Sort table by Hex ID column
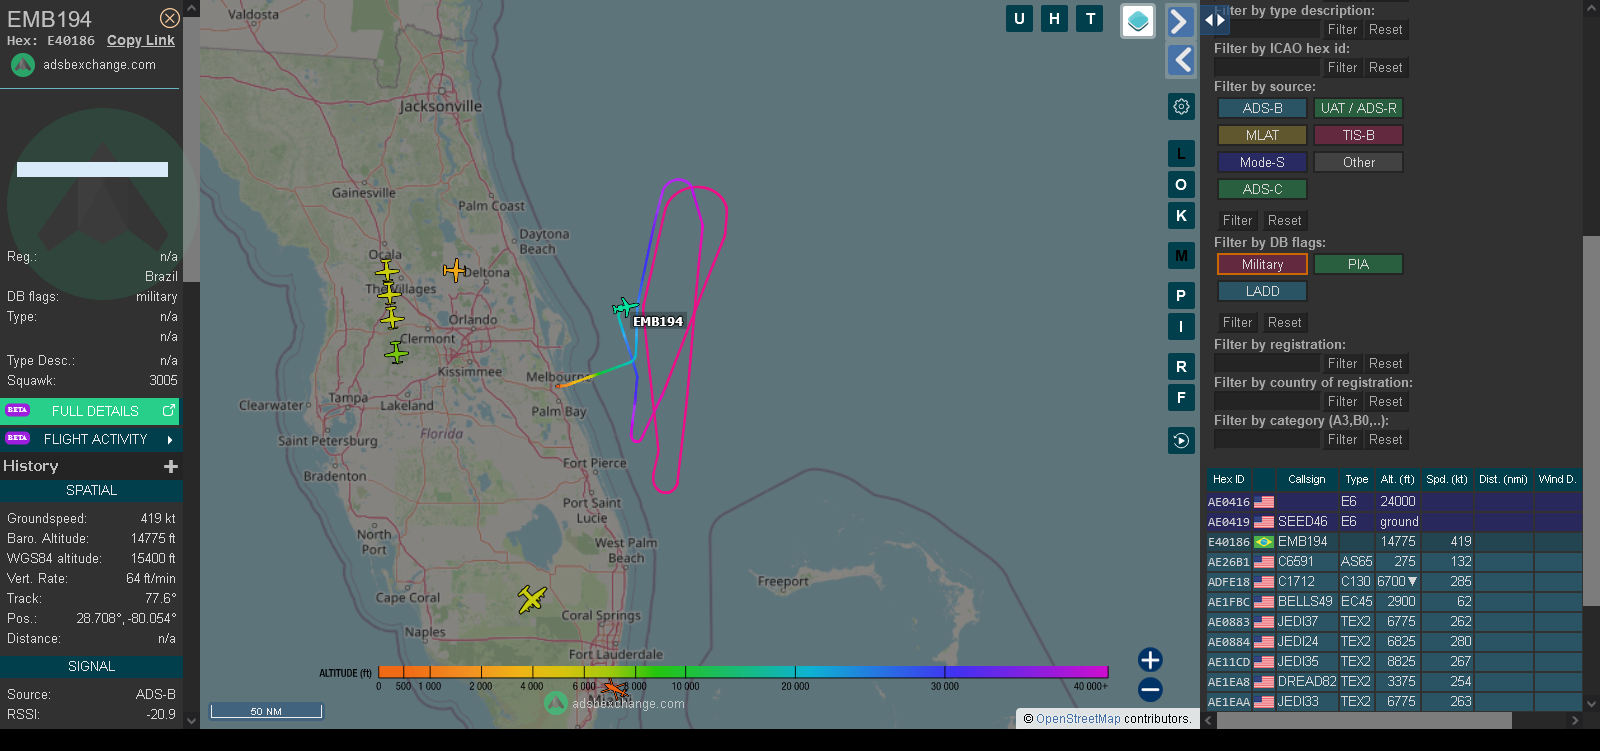Viewport: 1600px width, 751px height. pos(1228,479)
